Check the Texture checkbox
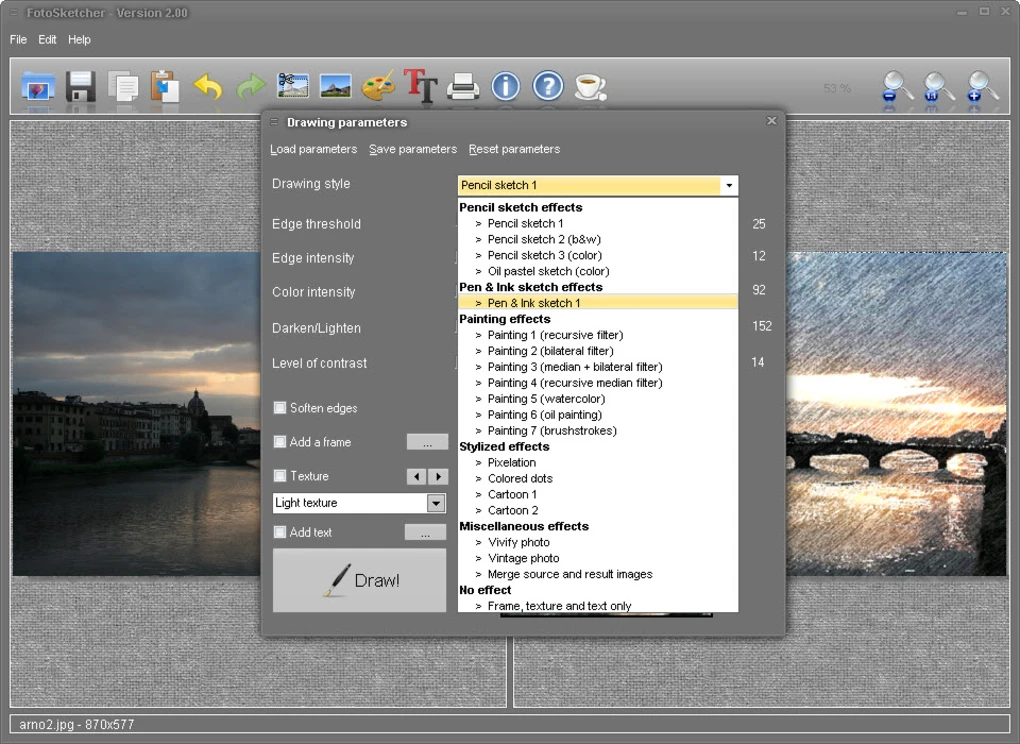This screenshot has width=1020, height=744. (x=280, y=475)
